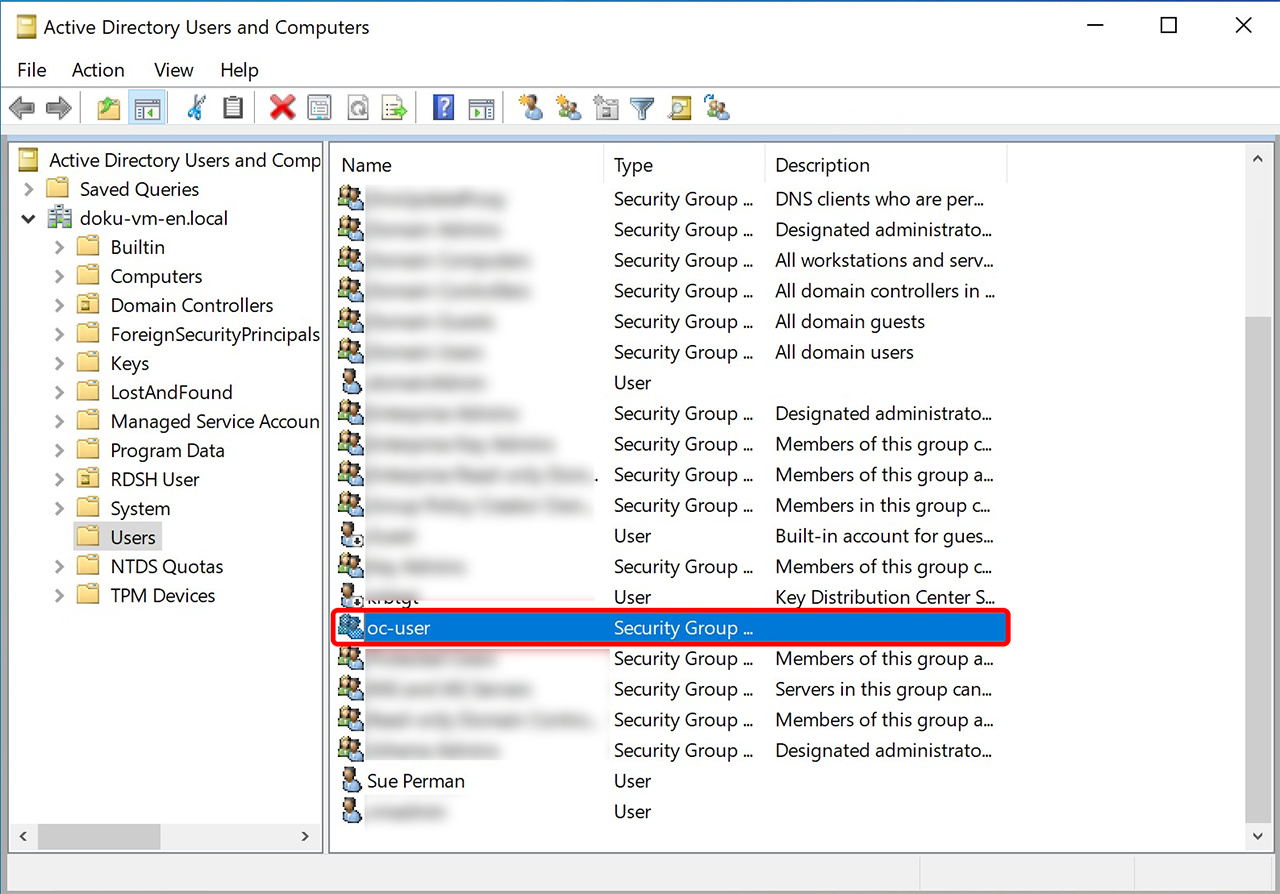Viewport: 1280px width, 894px height.
Task: Expand the Keys container
Action: pyautogui.click(x=59, y=363)
